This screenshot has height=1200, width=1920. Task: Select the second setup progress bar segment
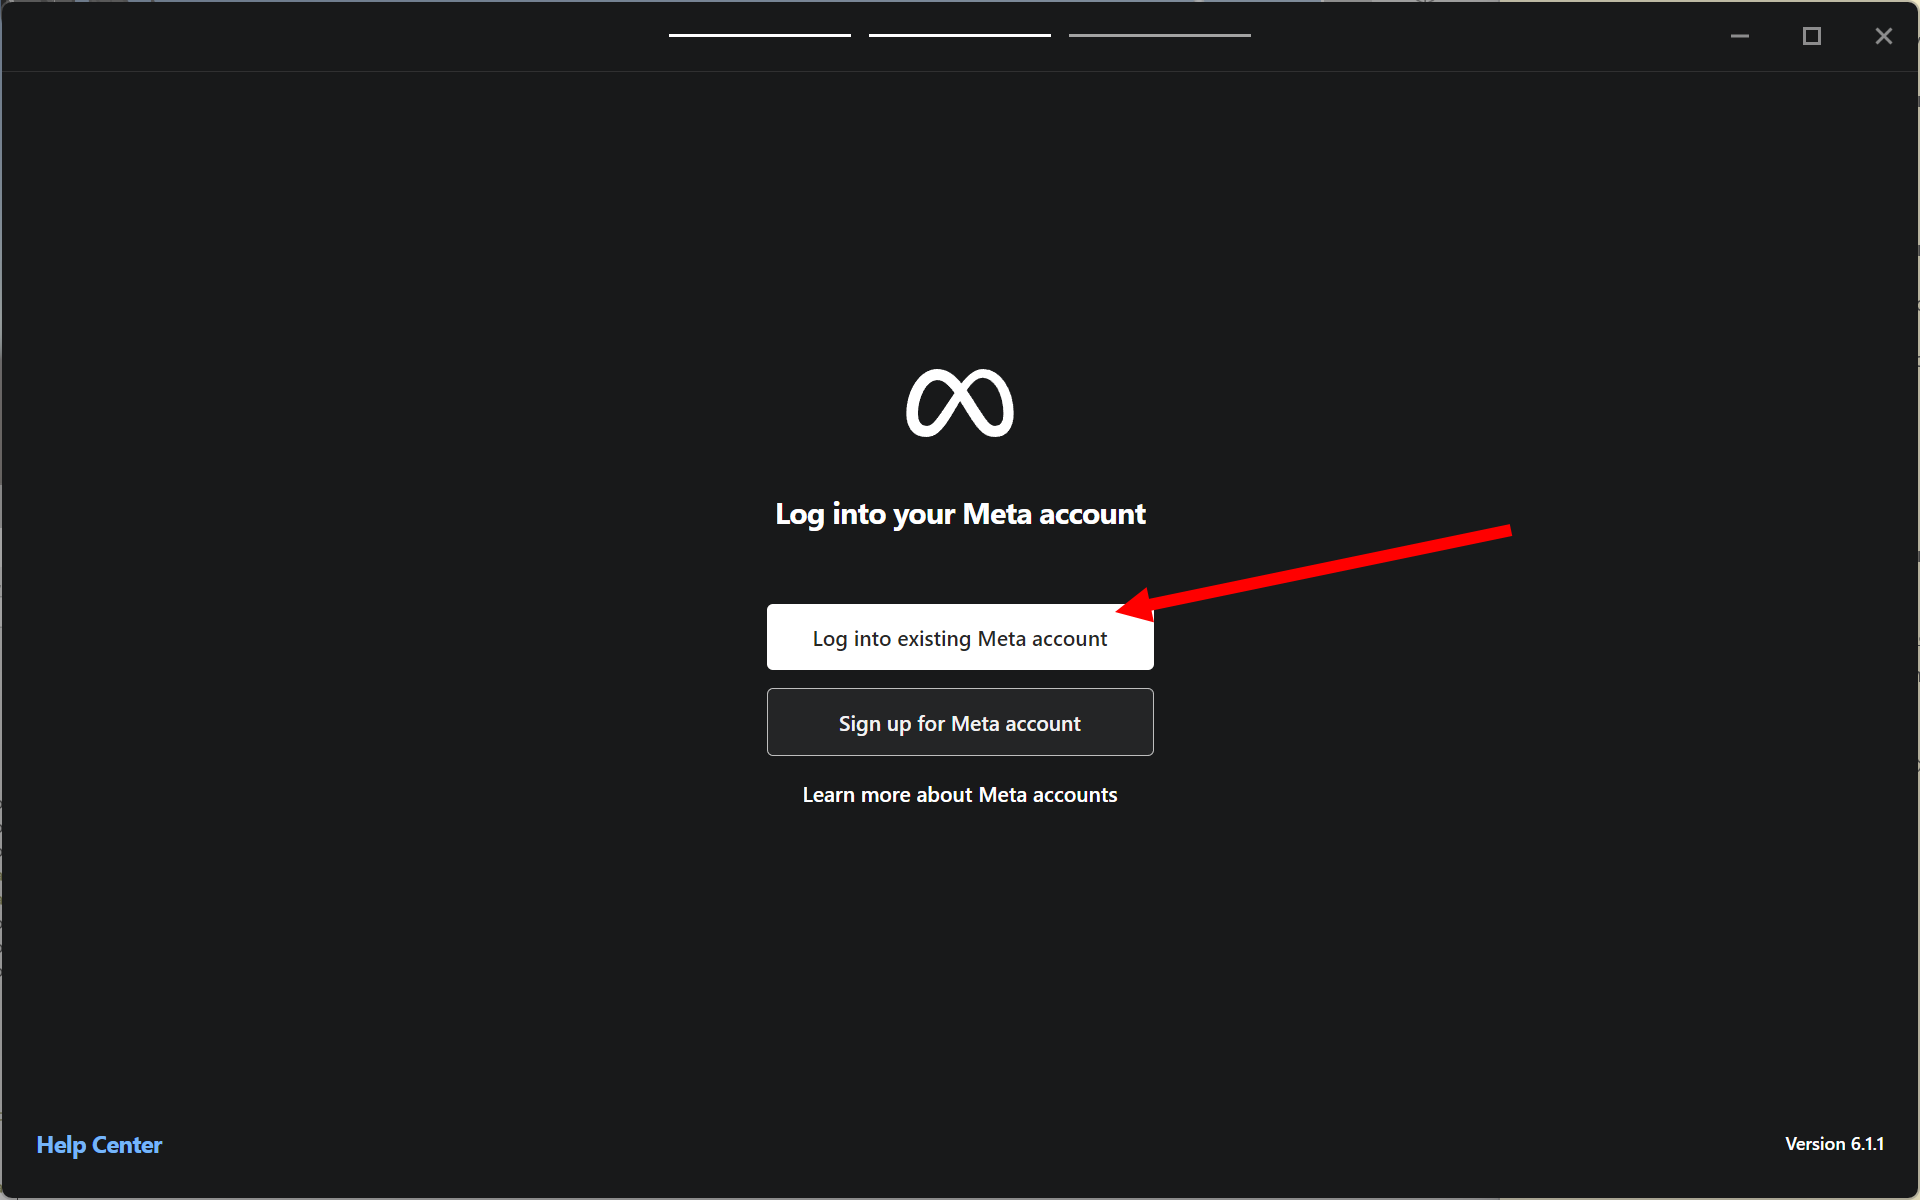pos(960,35)
